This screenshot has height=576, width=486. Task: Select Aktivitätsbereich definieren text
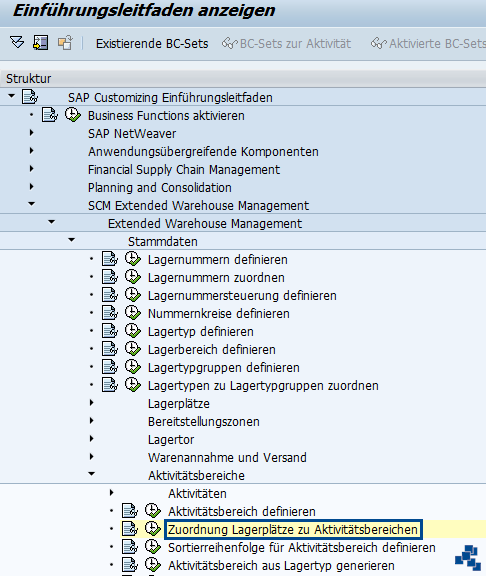pos(242,511)
